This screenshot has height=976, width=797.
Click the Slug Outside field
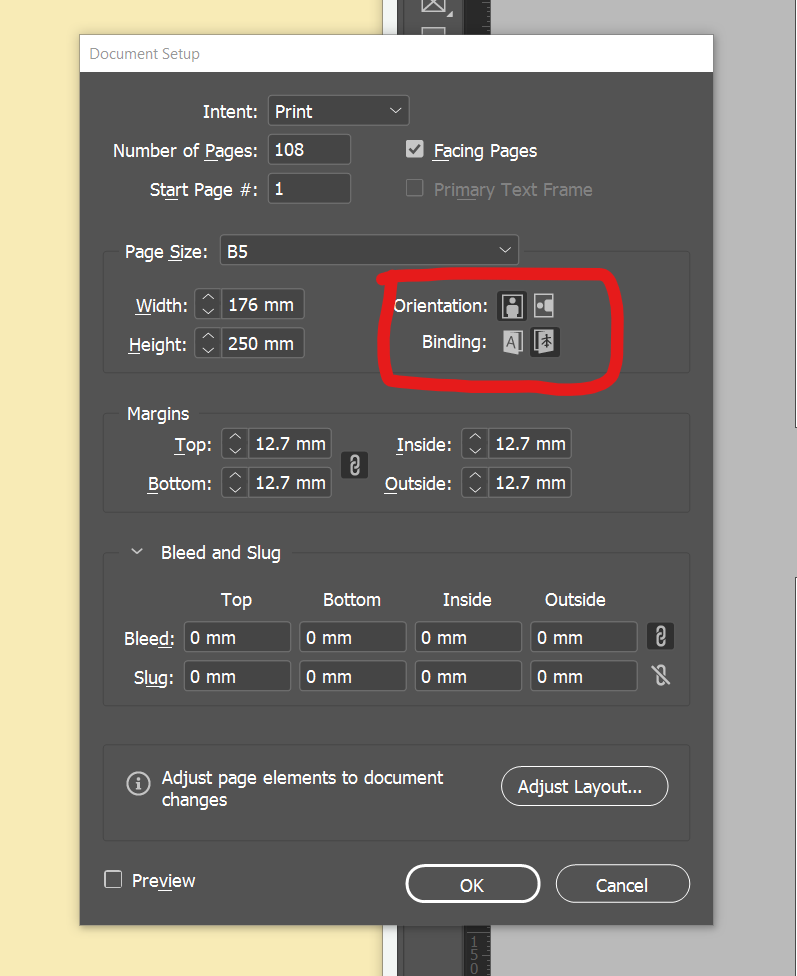(x=584, y=676)
